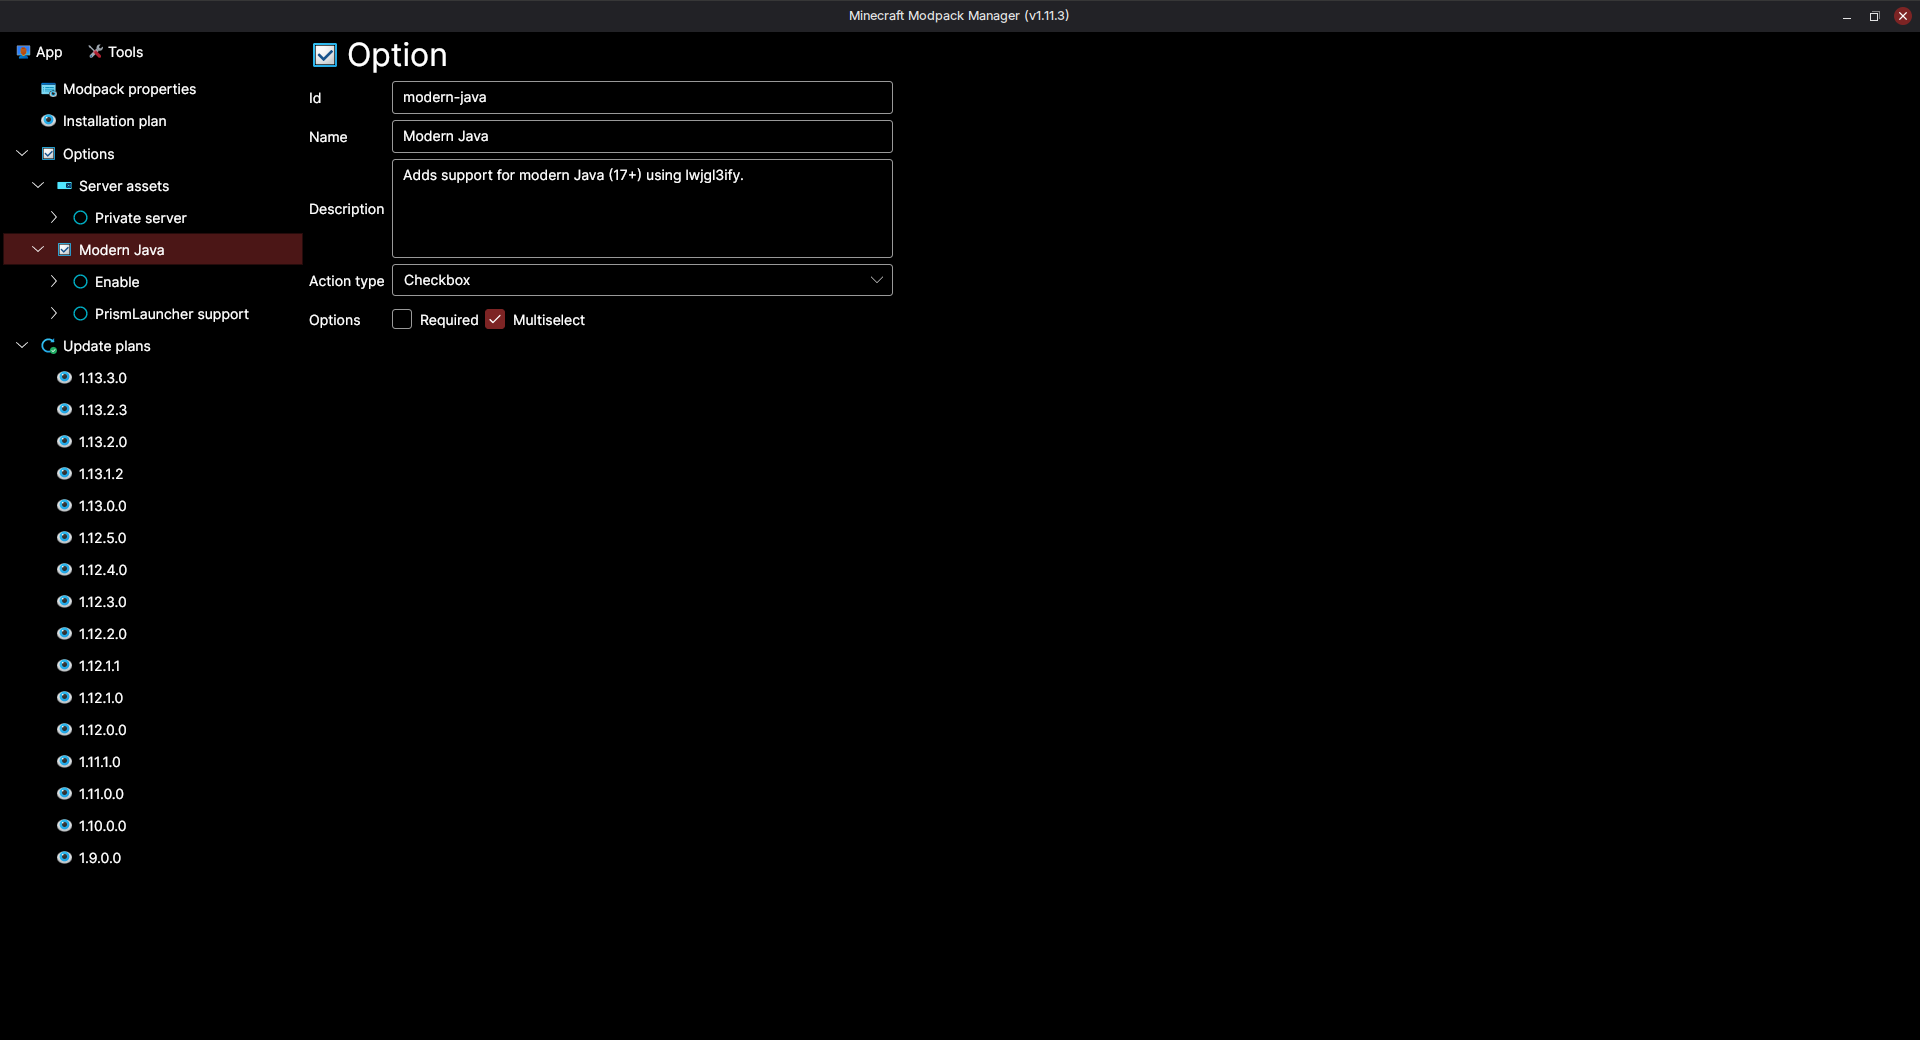The width and height of the screenshot is (1920, 1040).
Task: Select update plan 1.11.0.0
Action: tap(101, 794)
